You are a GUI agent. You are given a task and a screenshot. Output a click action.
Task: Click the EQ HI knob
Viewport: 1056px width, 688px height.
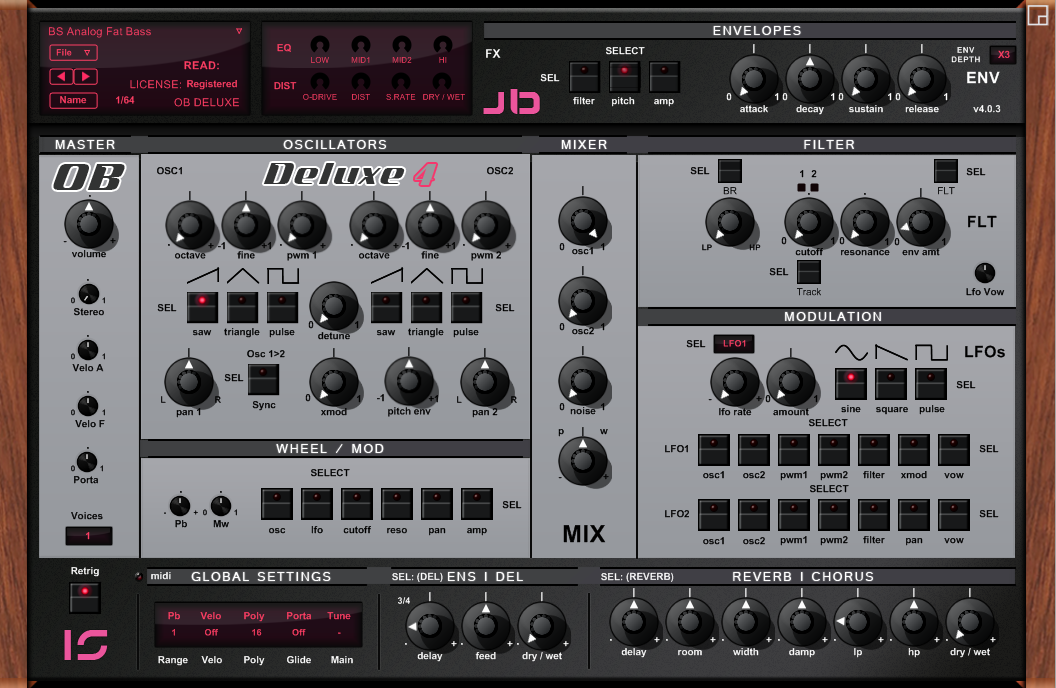click(x=442, y=45)
